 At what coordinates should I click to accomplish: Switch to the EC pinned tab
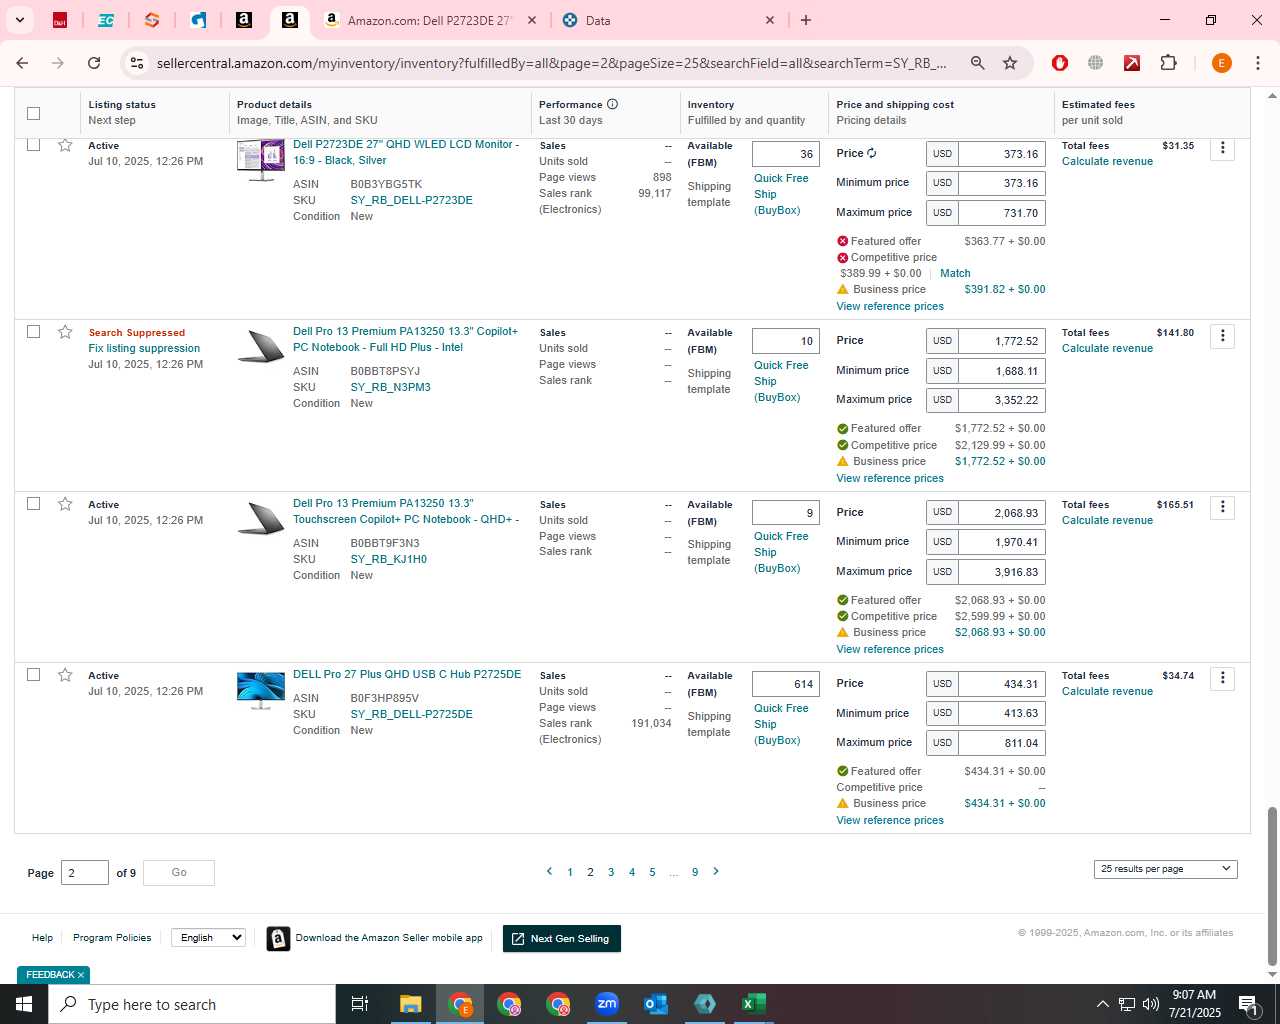coord(106,20)
